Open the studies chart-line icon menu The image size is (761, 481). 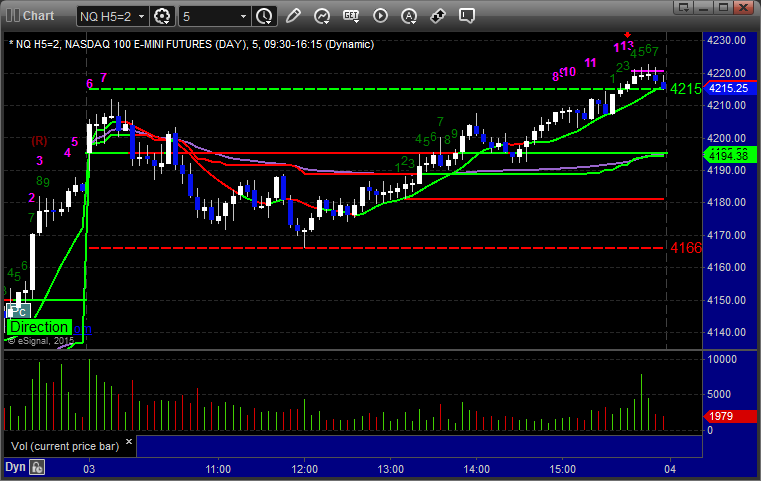click(322, 16)
